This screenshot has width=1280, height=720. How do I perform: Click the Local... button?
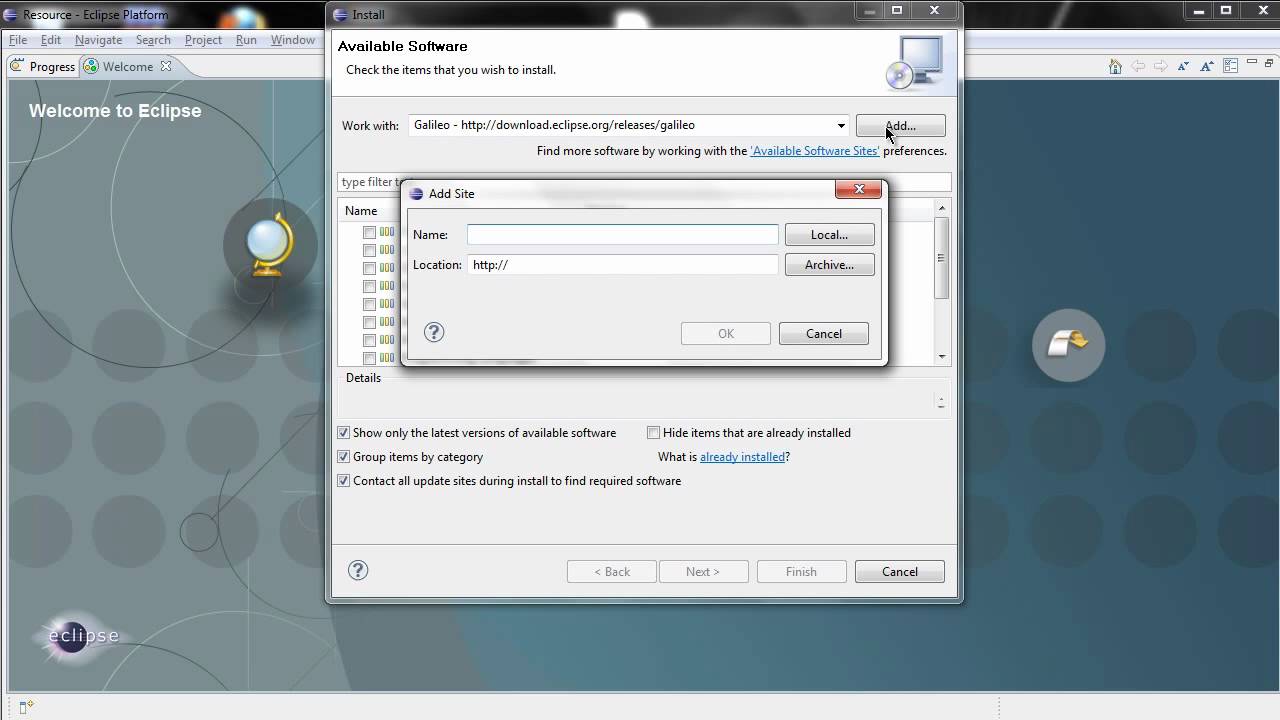tap(829, 235)
